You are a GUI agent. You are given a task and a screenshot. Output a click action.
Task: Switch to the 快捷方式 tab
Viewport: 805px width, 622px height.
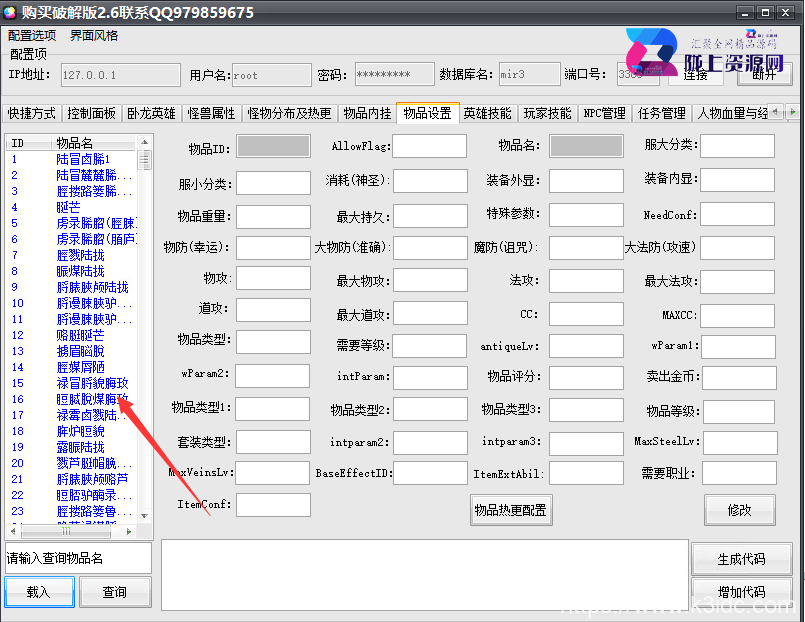(x=32, y=113)
